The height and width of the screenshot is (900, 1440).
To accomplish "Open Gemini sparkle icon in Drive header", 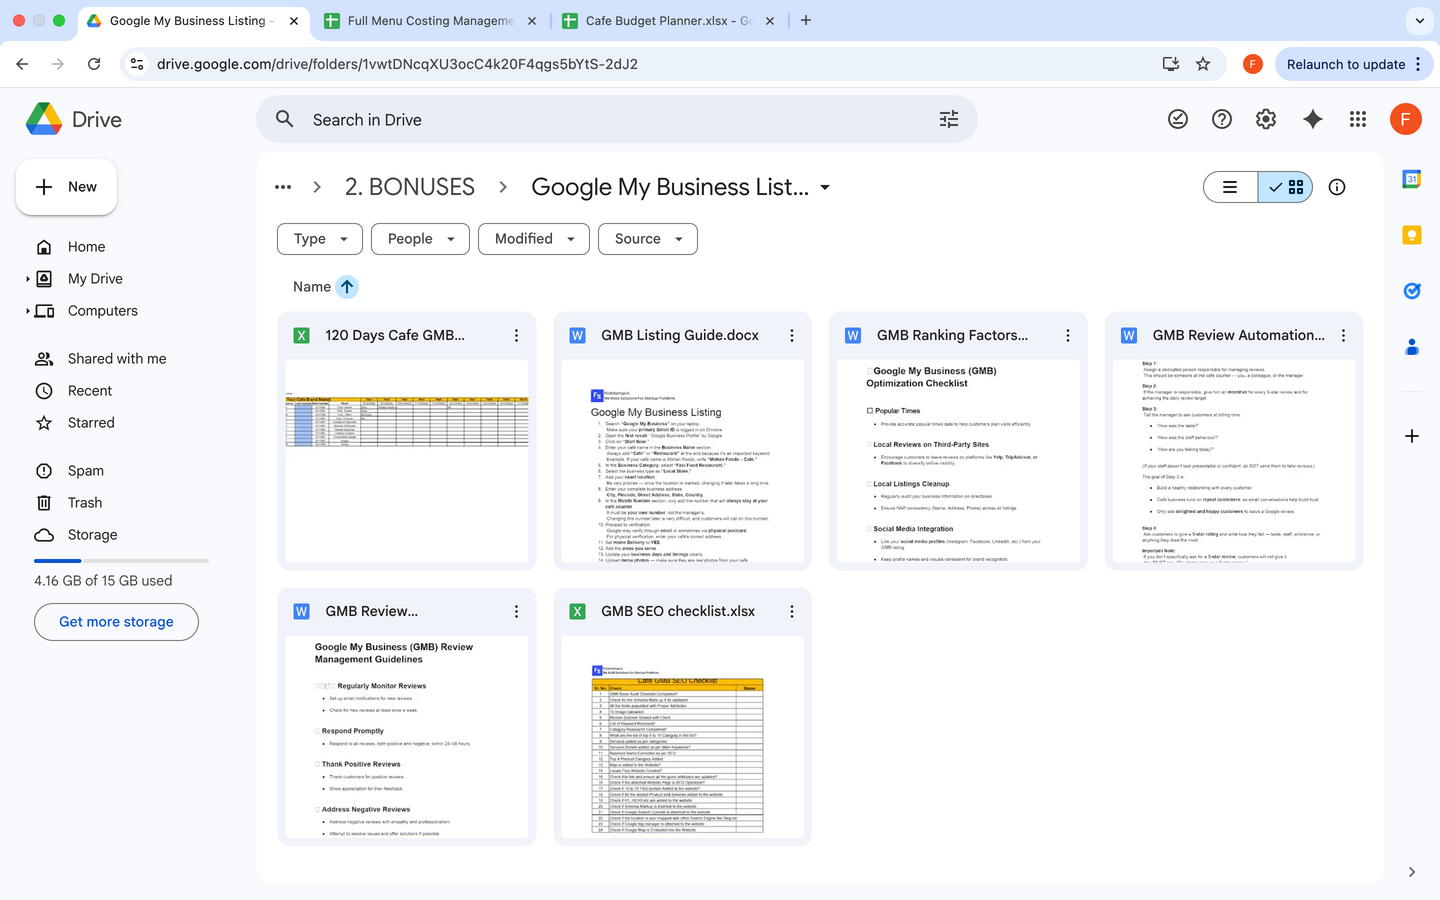I will click(1312, 120).
